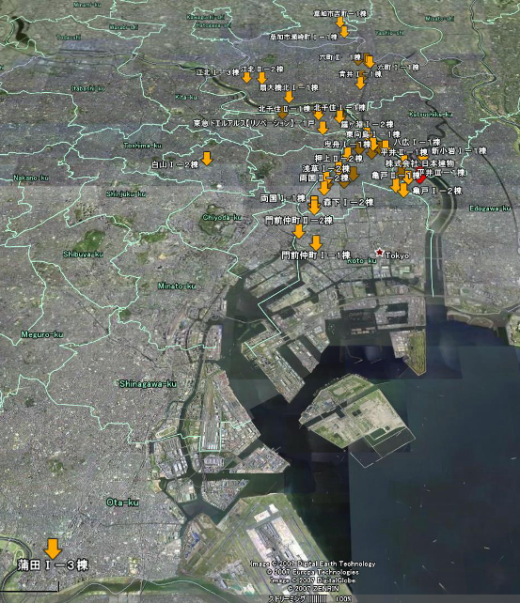Select the 白山Ⅰ-2棟 arrow marker

[207, 158]
